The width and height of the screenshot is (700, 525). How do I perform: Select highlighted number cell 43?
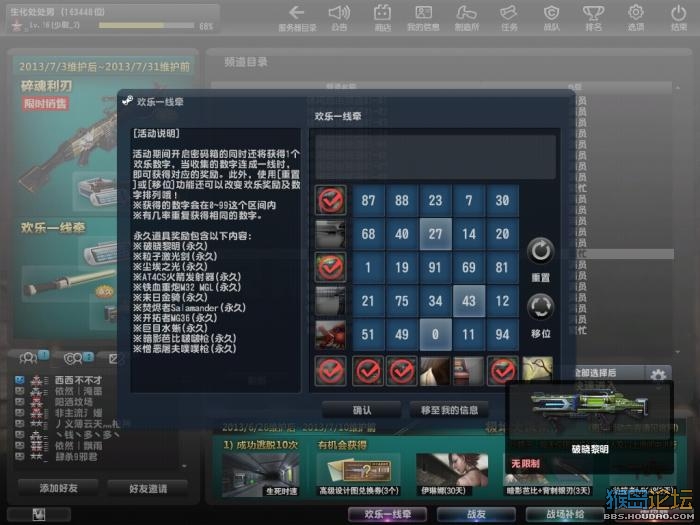[x=469, y=301]
